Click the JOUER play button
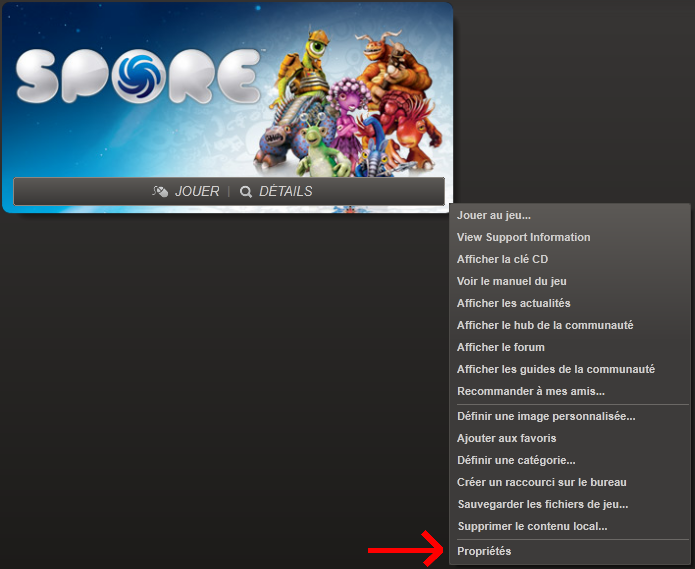The width and height of the screenshot is (695, 569). pyautogui.click(x=187, y=191)
